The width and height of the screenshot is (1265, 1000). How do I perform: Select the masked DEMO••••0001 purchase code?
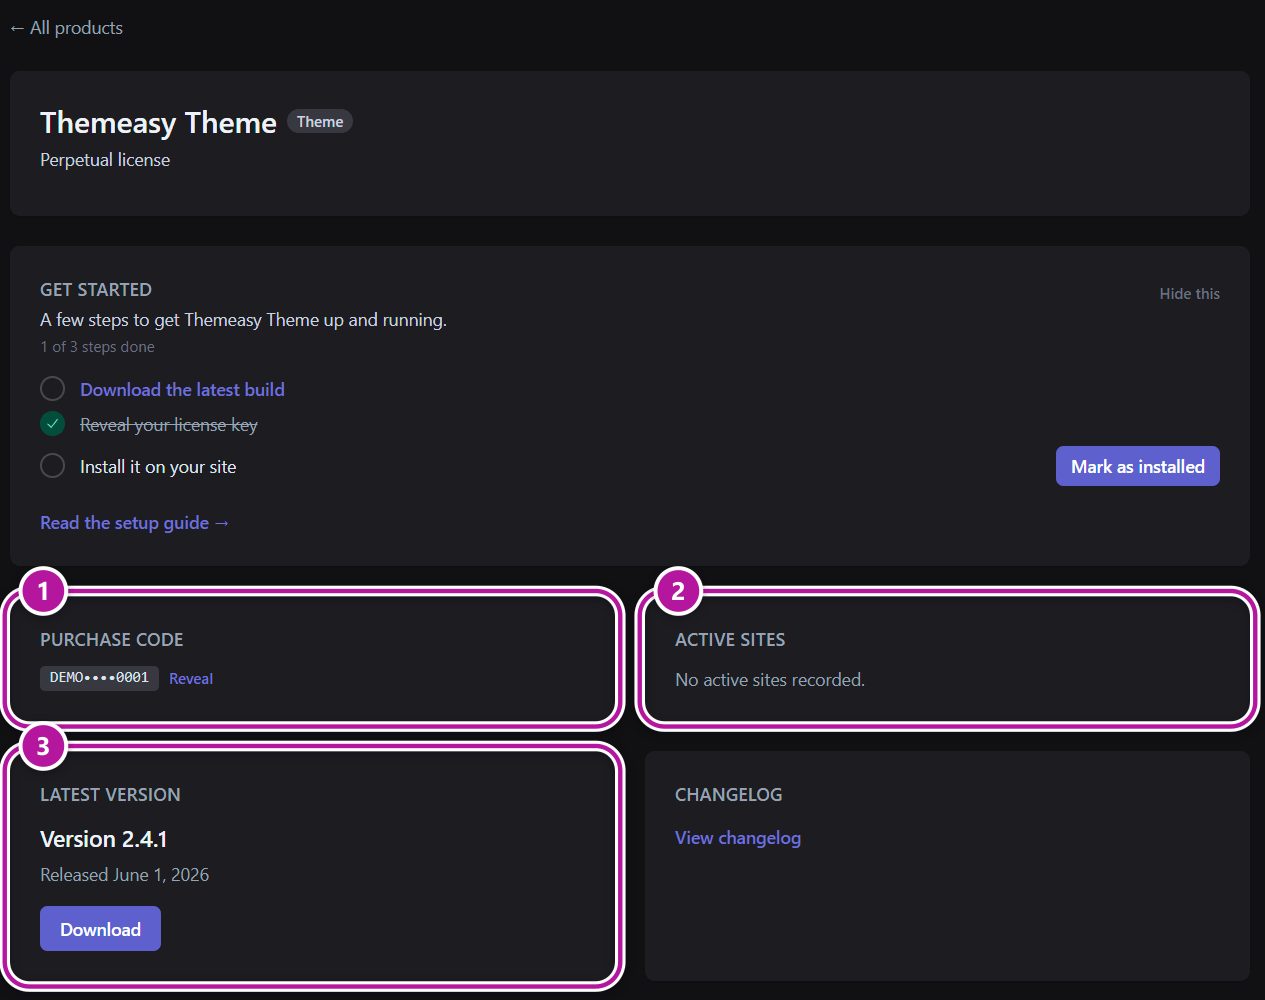pos(99,678)
